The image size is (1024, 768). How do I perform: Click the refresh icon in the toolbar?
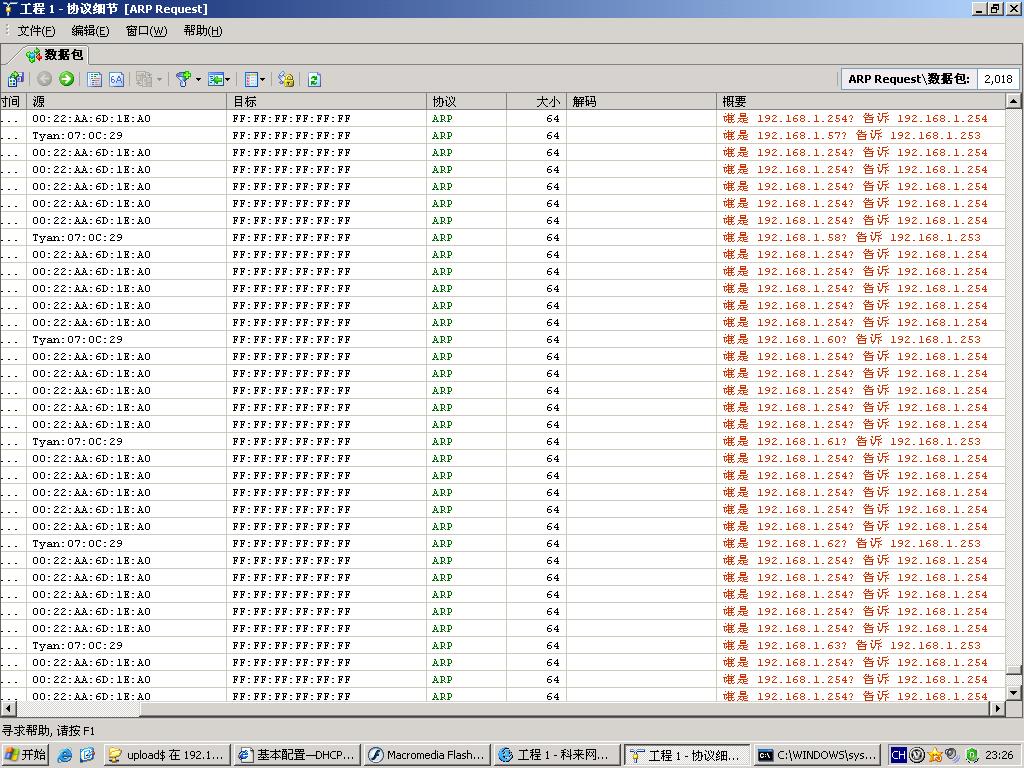pyautogui.click(x=314, y=79)
